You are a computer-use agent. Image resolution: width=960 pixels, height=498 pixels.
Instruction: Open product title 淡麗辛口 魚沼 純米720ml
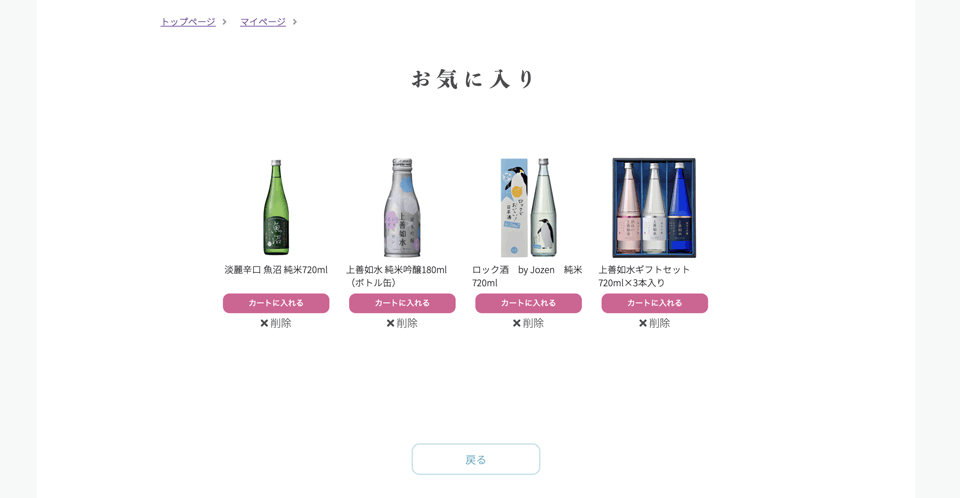276,270
